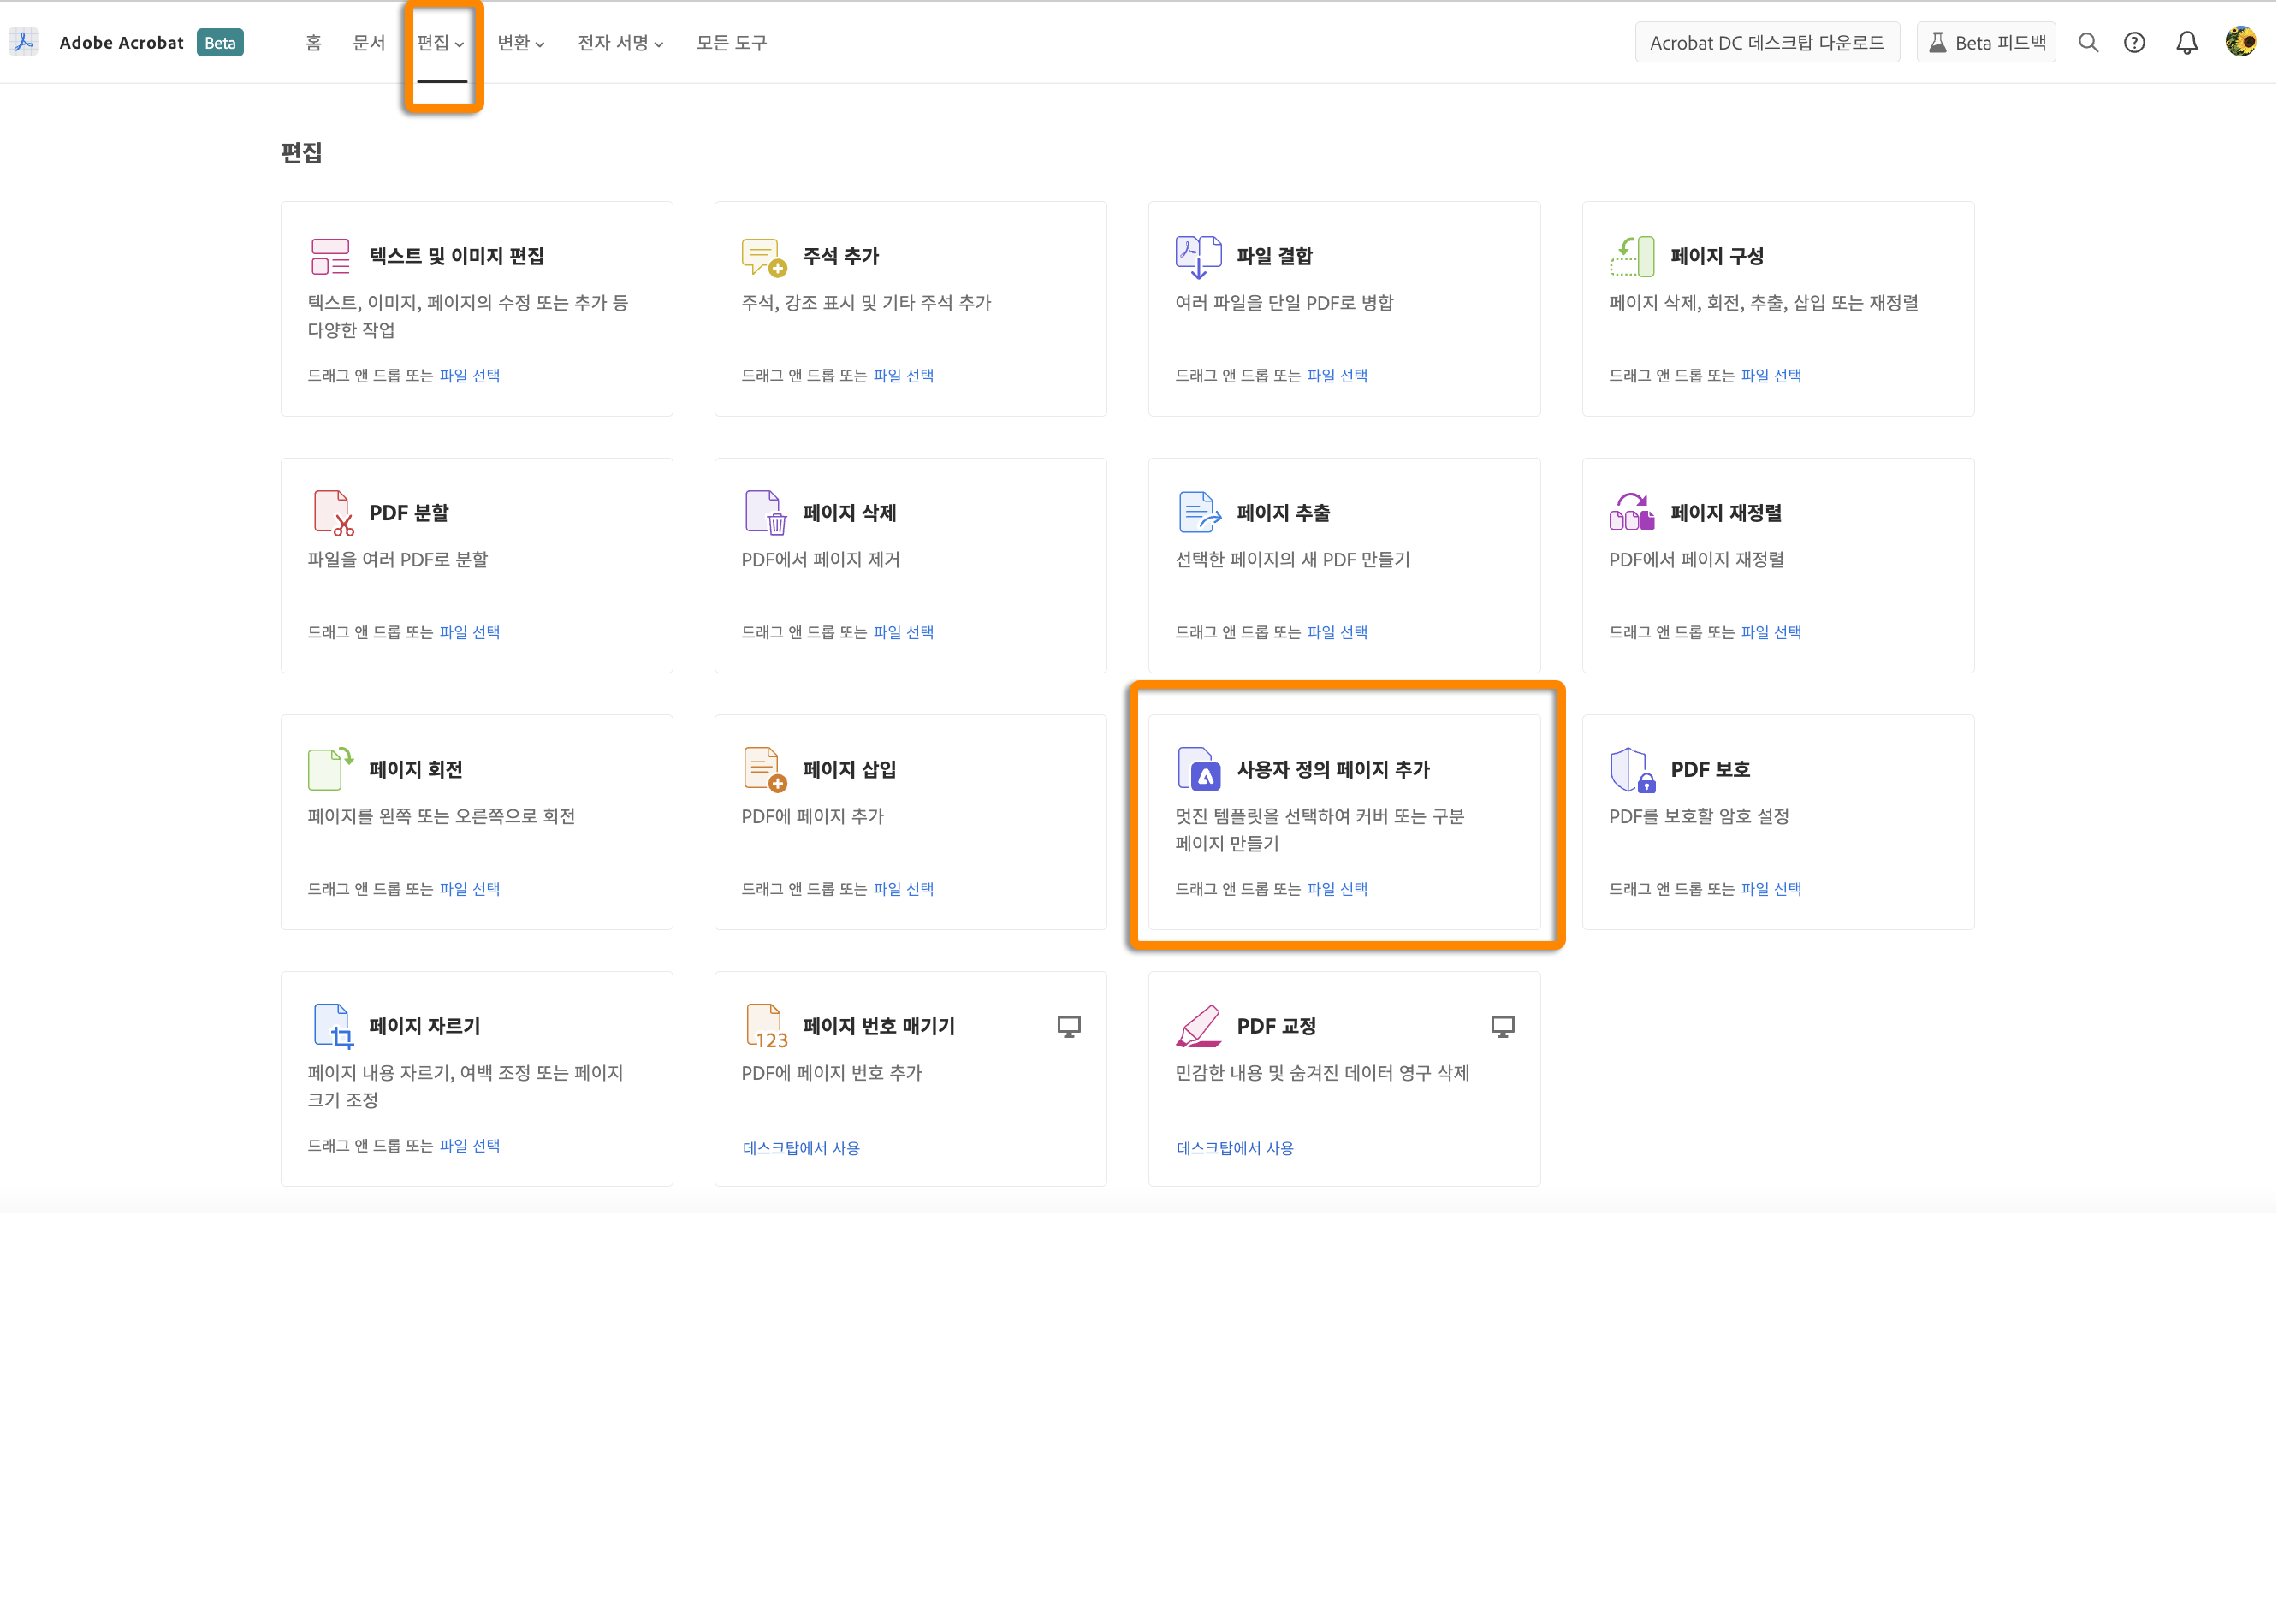Go to the 홈 tab
Image resolution: width=2278 pixels, height=1624 pixels.
314,43
